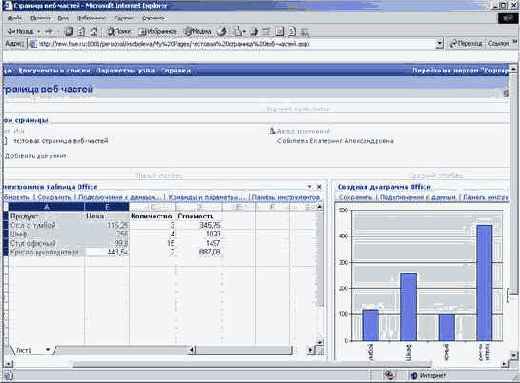Open the spreadsheet web part menu arrow

[309, 187]
